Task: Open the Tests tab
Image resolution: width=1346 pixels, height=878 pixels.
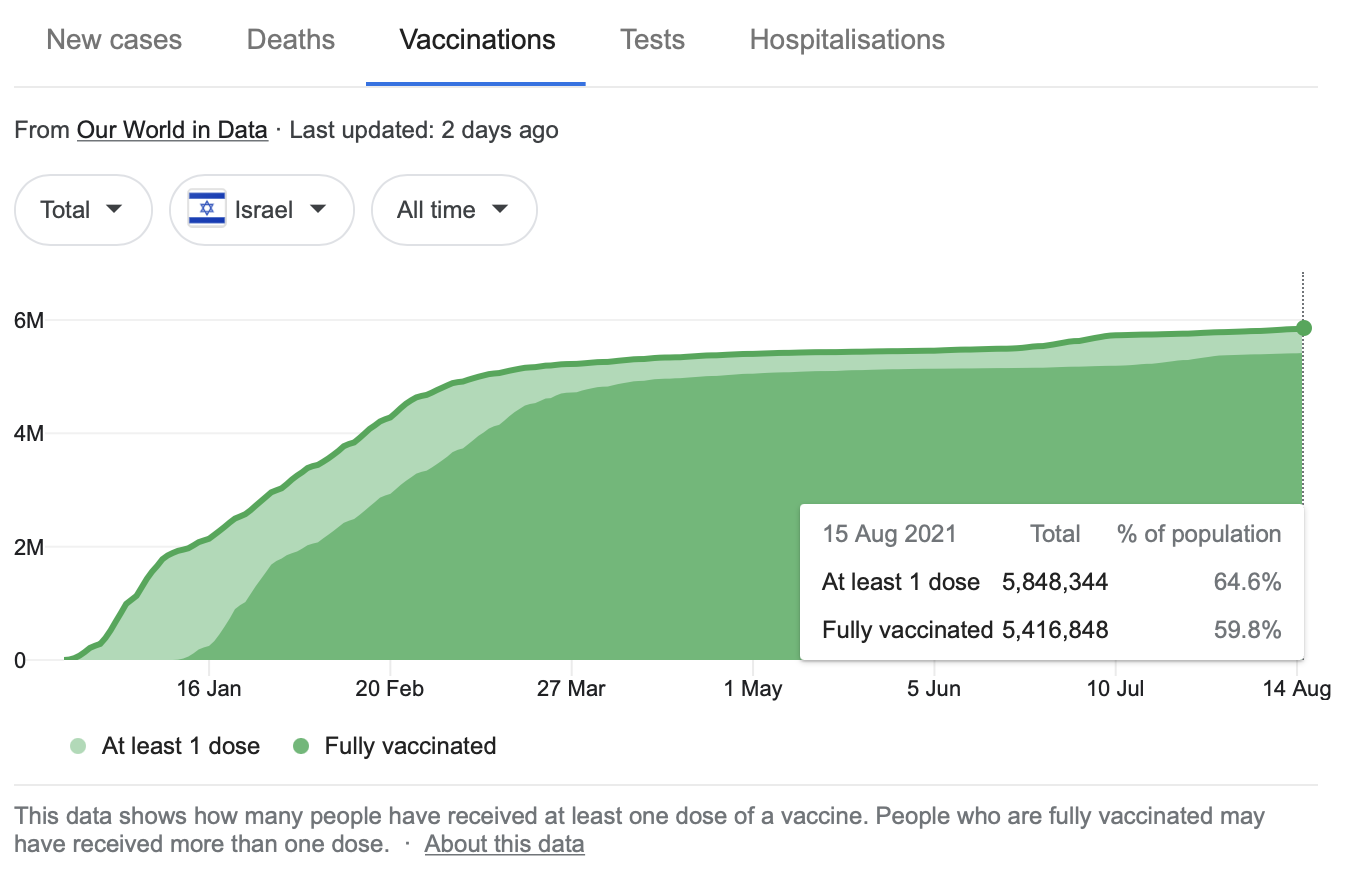Action: tap(652, 40)
